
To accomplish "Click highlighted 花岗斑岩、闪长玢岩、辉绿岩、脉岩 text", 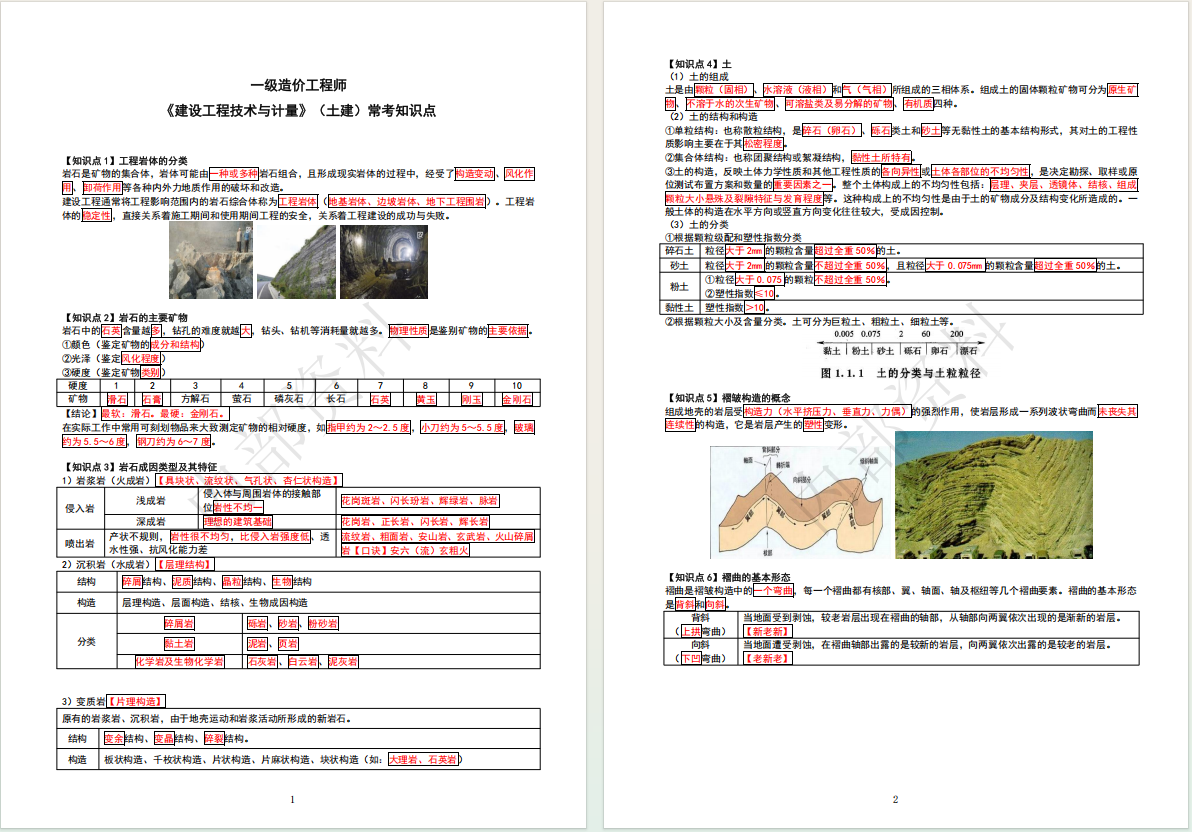I will click(420, 500).
